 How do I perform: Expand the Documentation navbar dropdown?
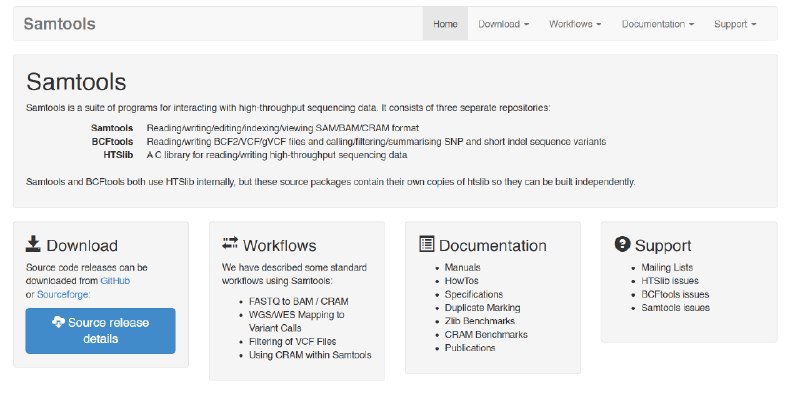(658, 24)
